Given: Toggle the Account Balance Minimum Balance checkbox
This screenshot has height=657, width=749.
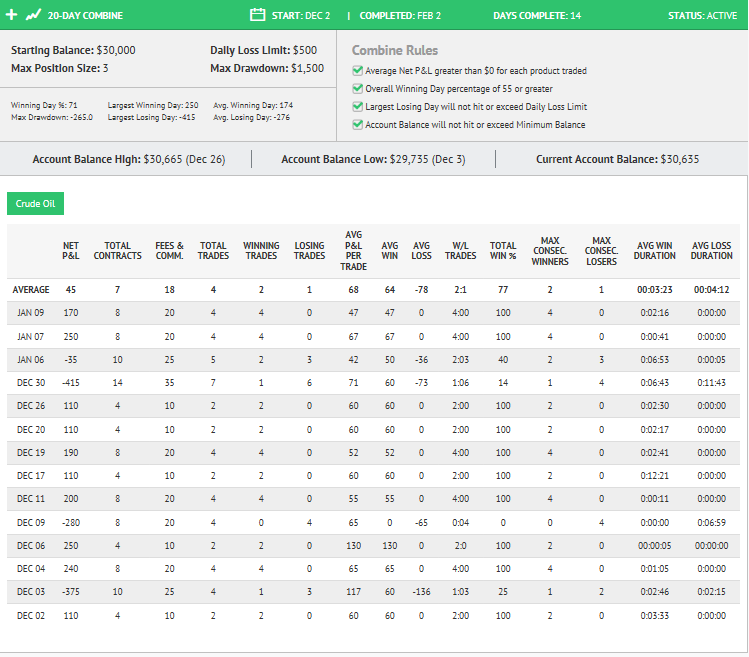Looking at the screenshot, I should click(x=357, y=125).
